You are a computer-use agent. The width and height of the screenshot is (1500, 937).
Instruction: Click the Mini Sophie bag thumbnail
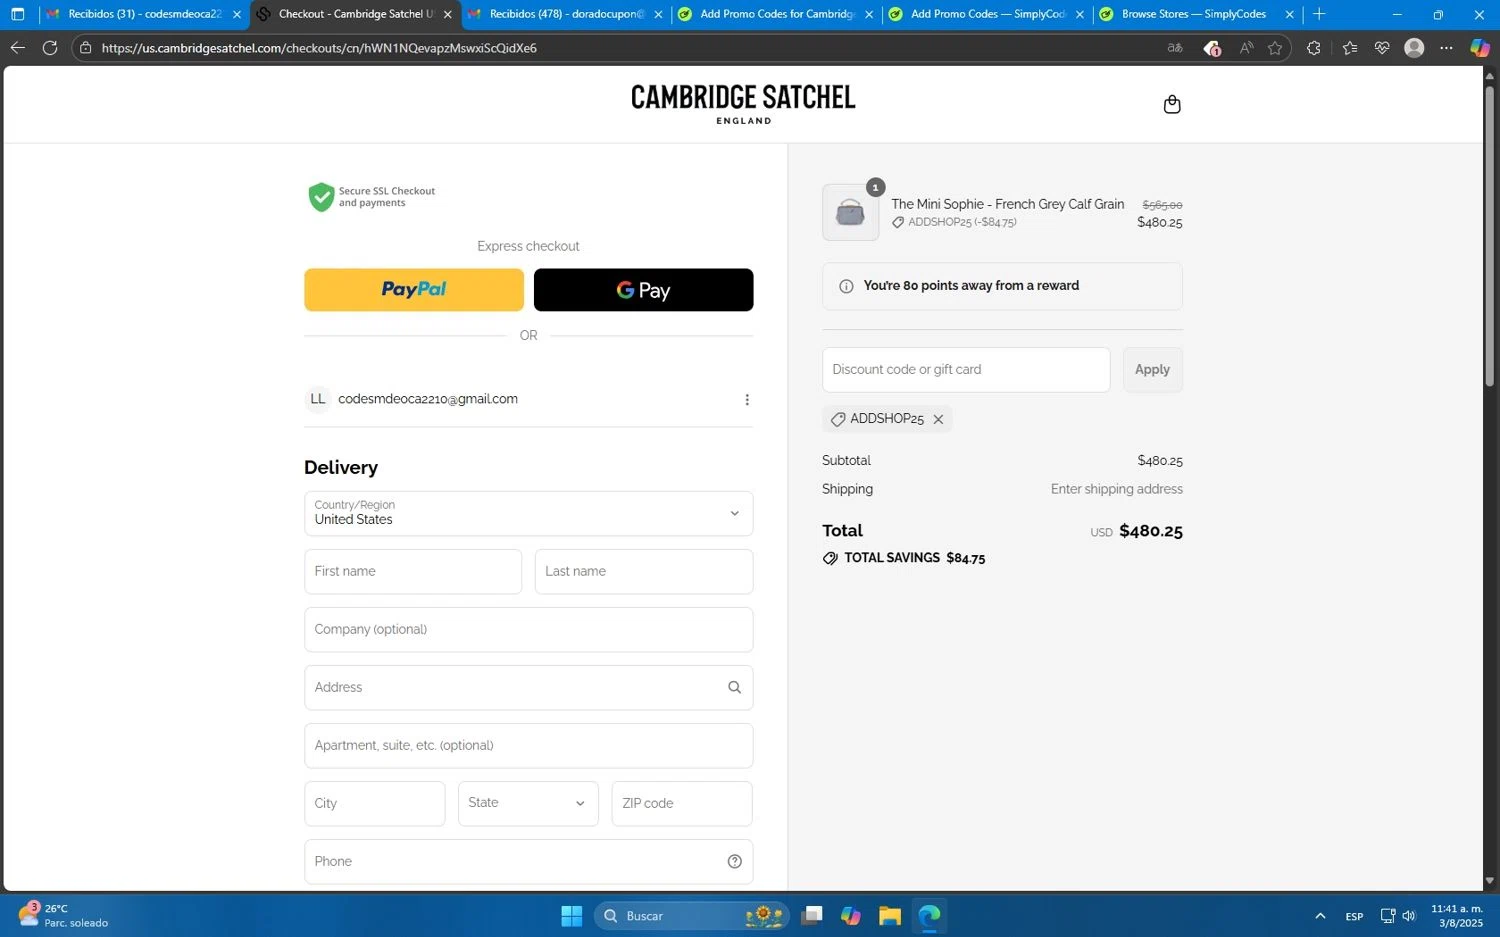[850, 212]
